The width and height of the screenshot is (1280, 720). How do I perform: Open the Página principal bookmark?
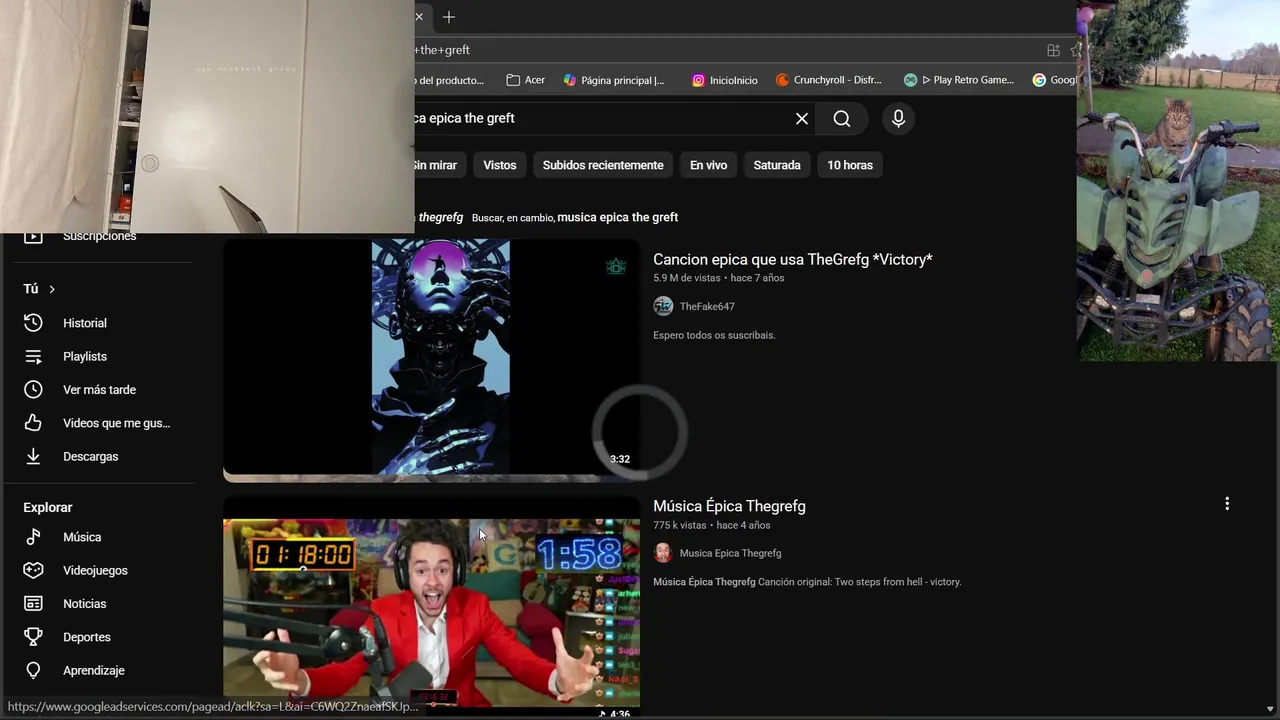[x=614, y=80]
